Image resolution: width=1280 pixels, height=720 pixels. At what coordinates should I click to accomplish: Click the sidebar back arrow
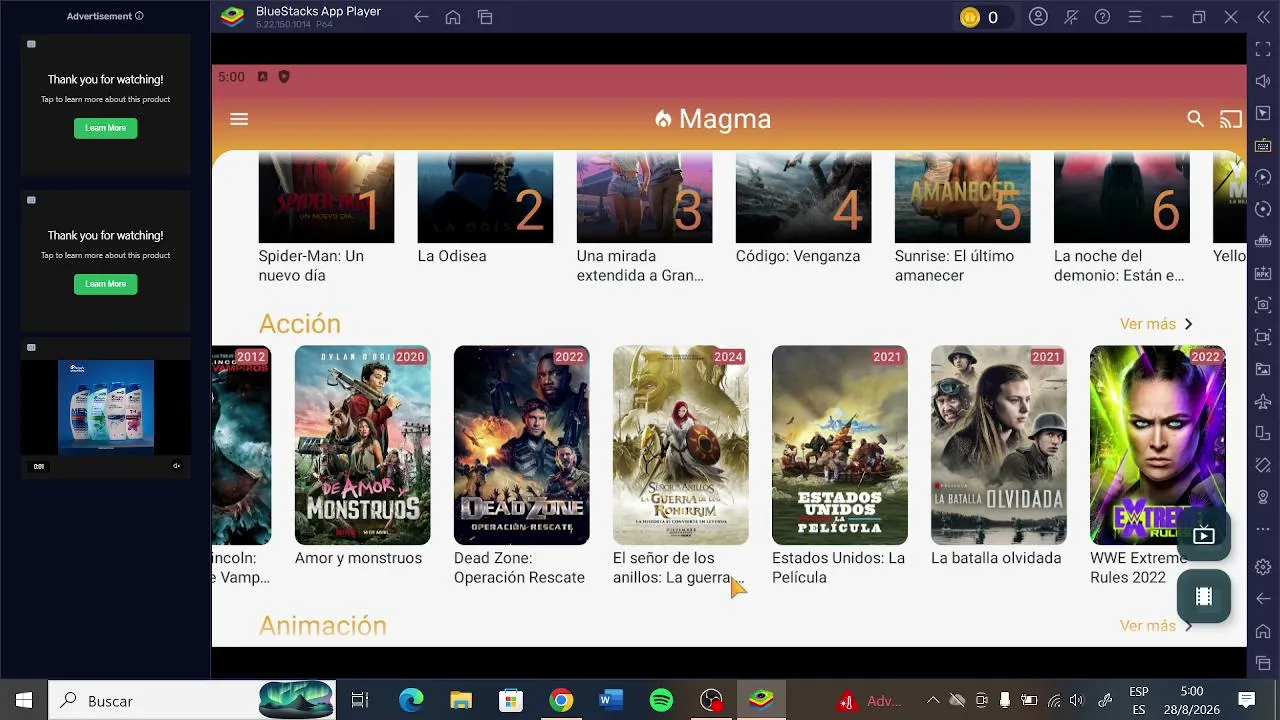[x=1263, y=599]
